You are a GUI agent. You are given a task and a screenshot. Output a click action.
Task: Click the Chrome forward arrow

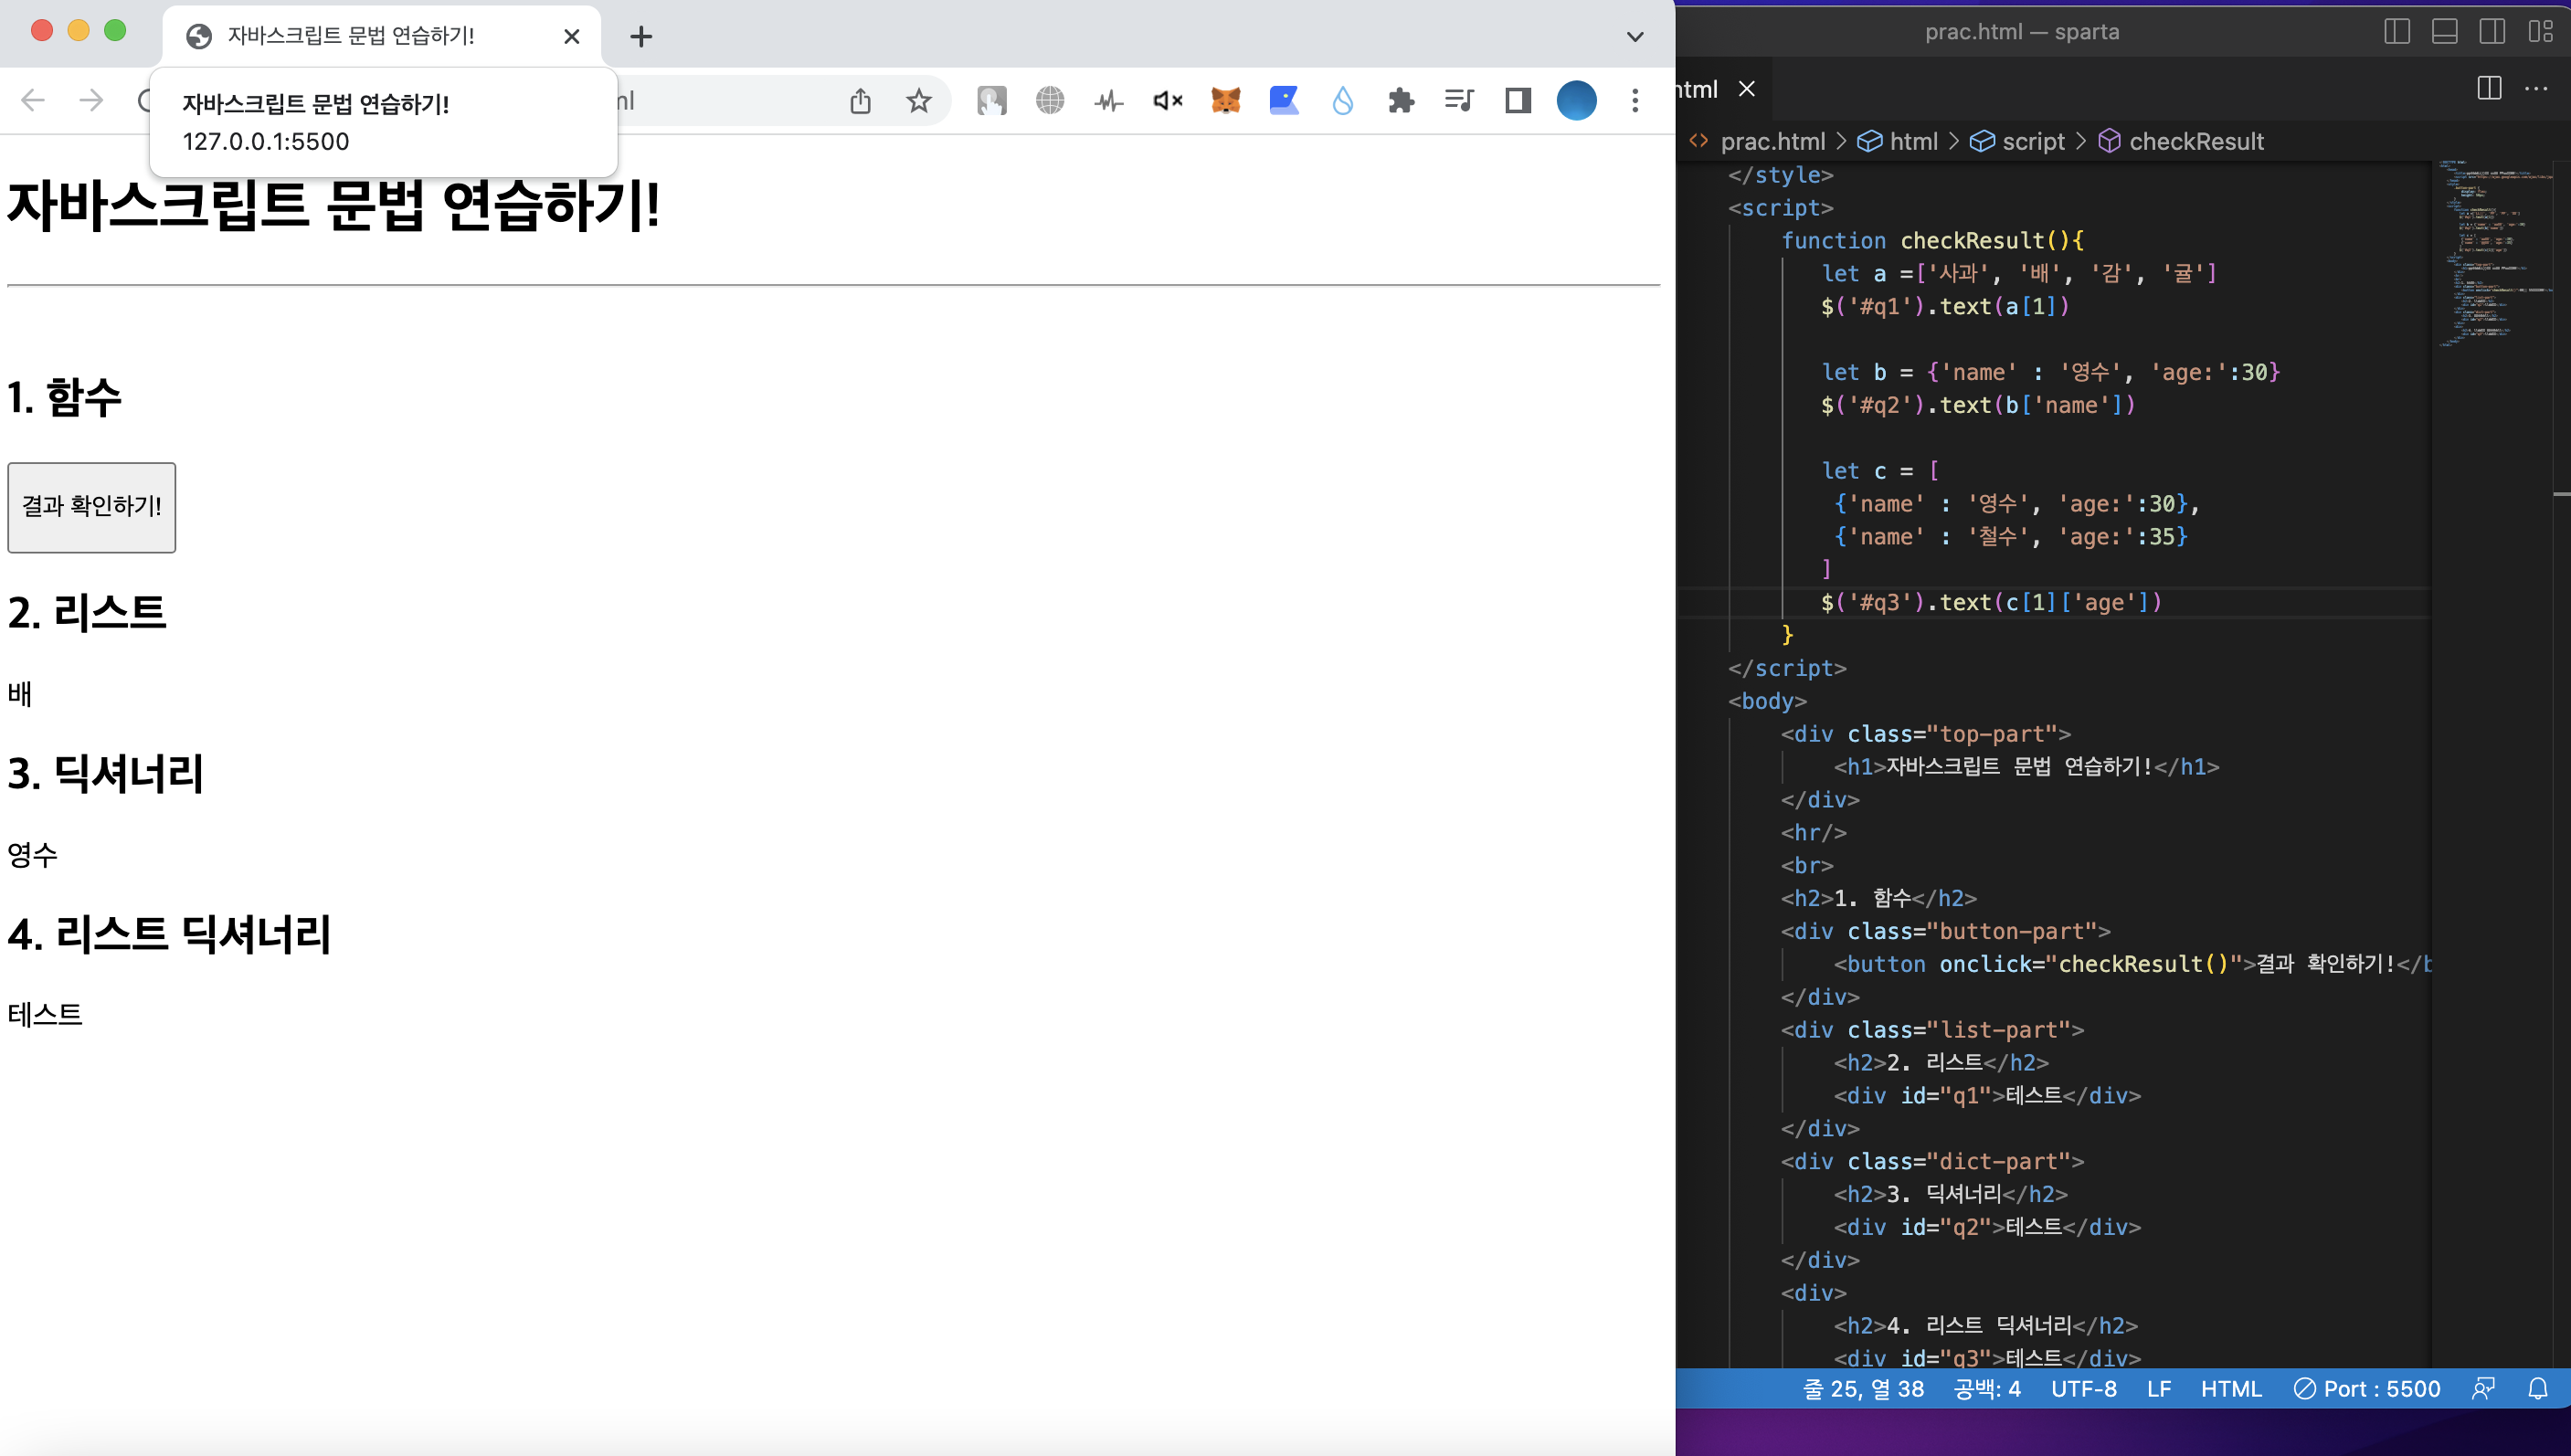tap(91, 100)
